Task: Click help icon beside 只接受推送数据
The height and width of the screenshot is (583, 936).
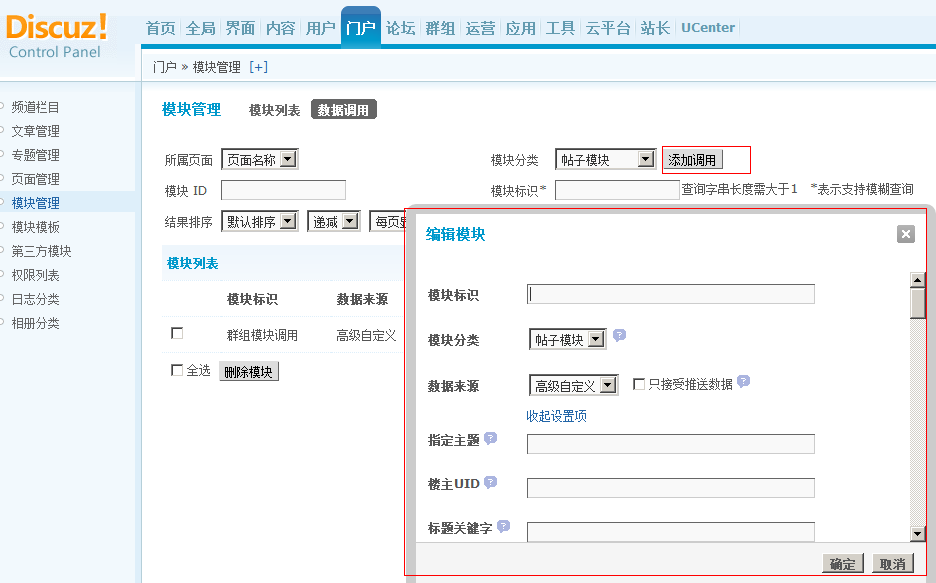Action: point(743,382)
